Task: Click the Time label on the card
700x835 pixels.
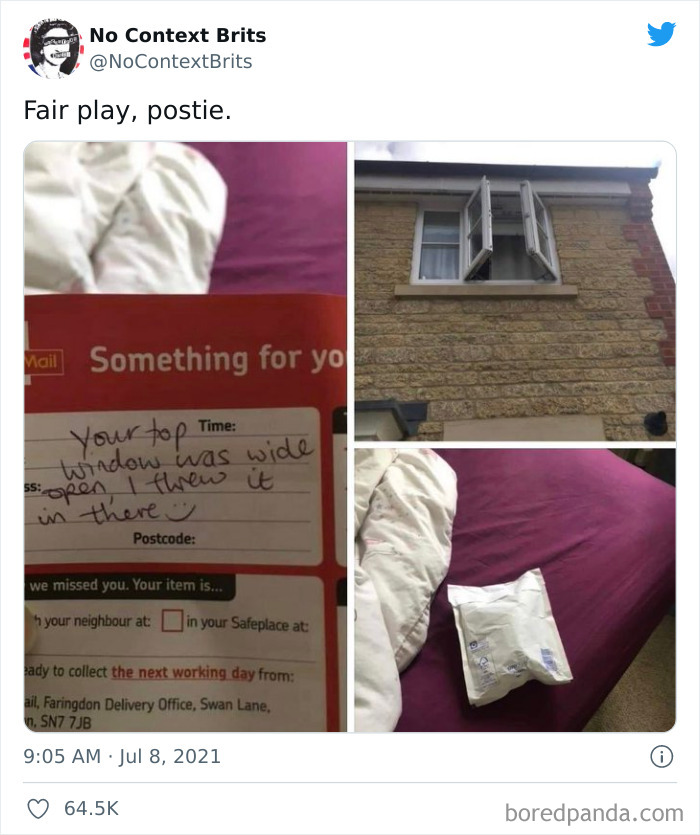Action: coord(217,426)
